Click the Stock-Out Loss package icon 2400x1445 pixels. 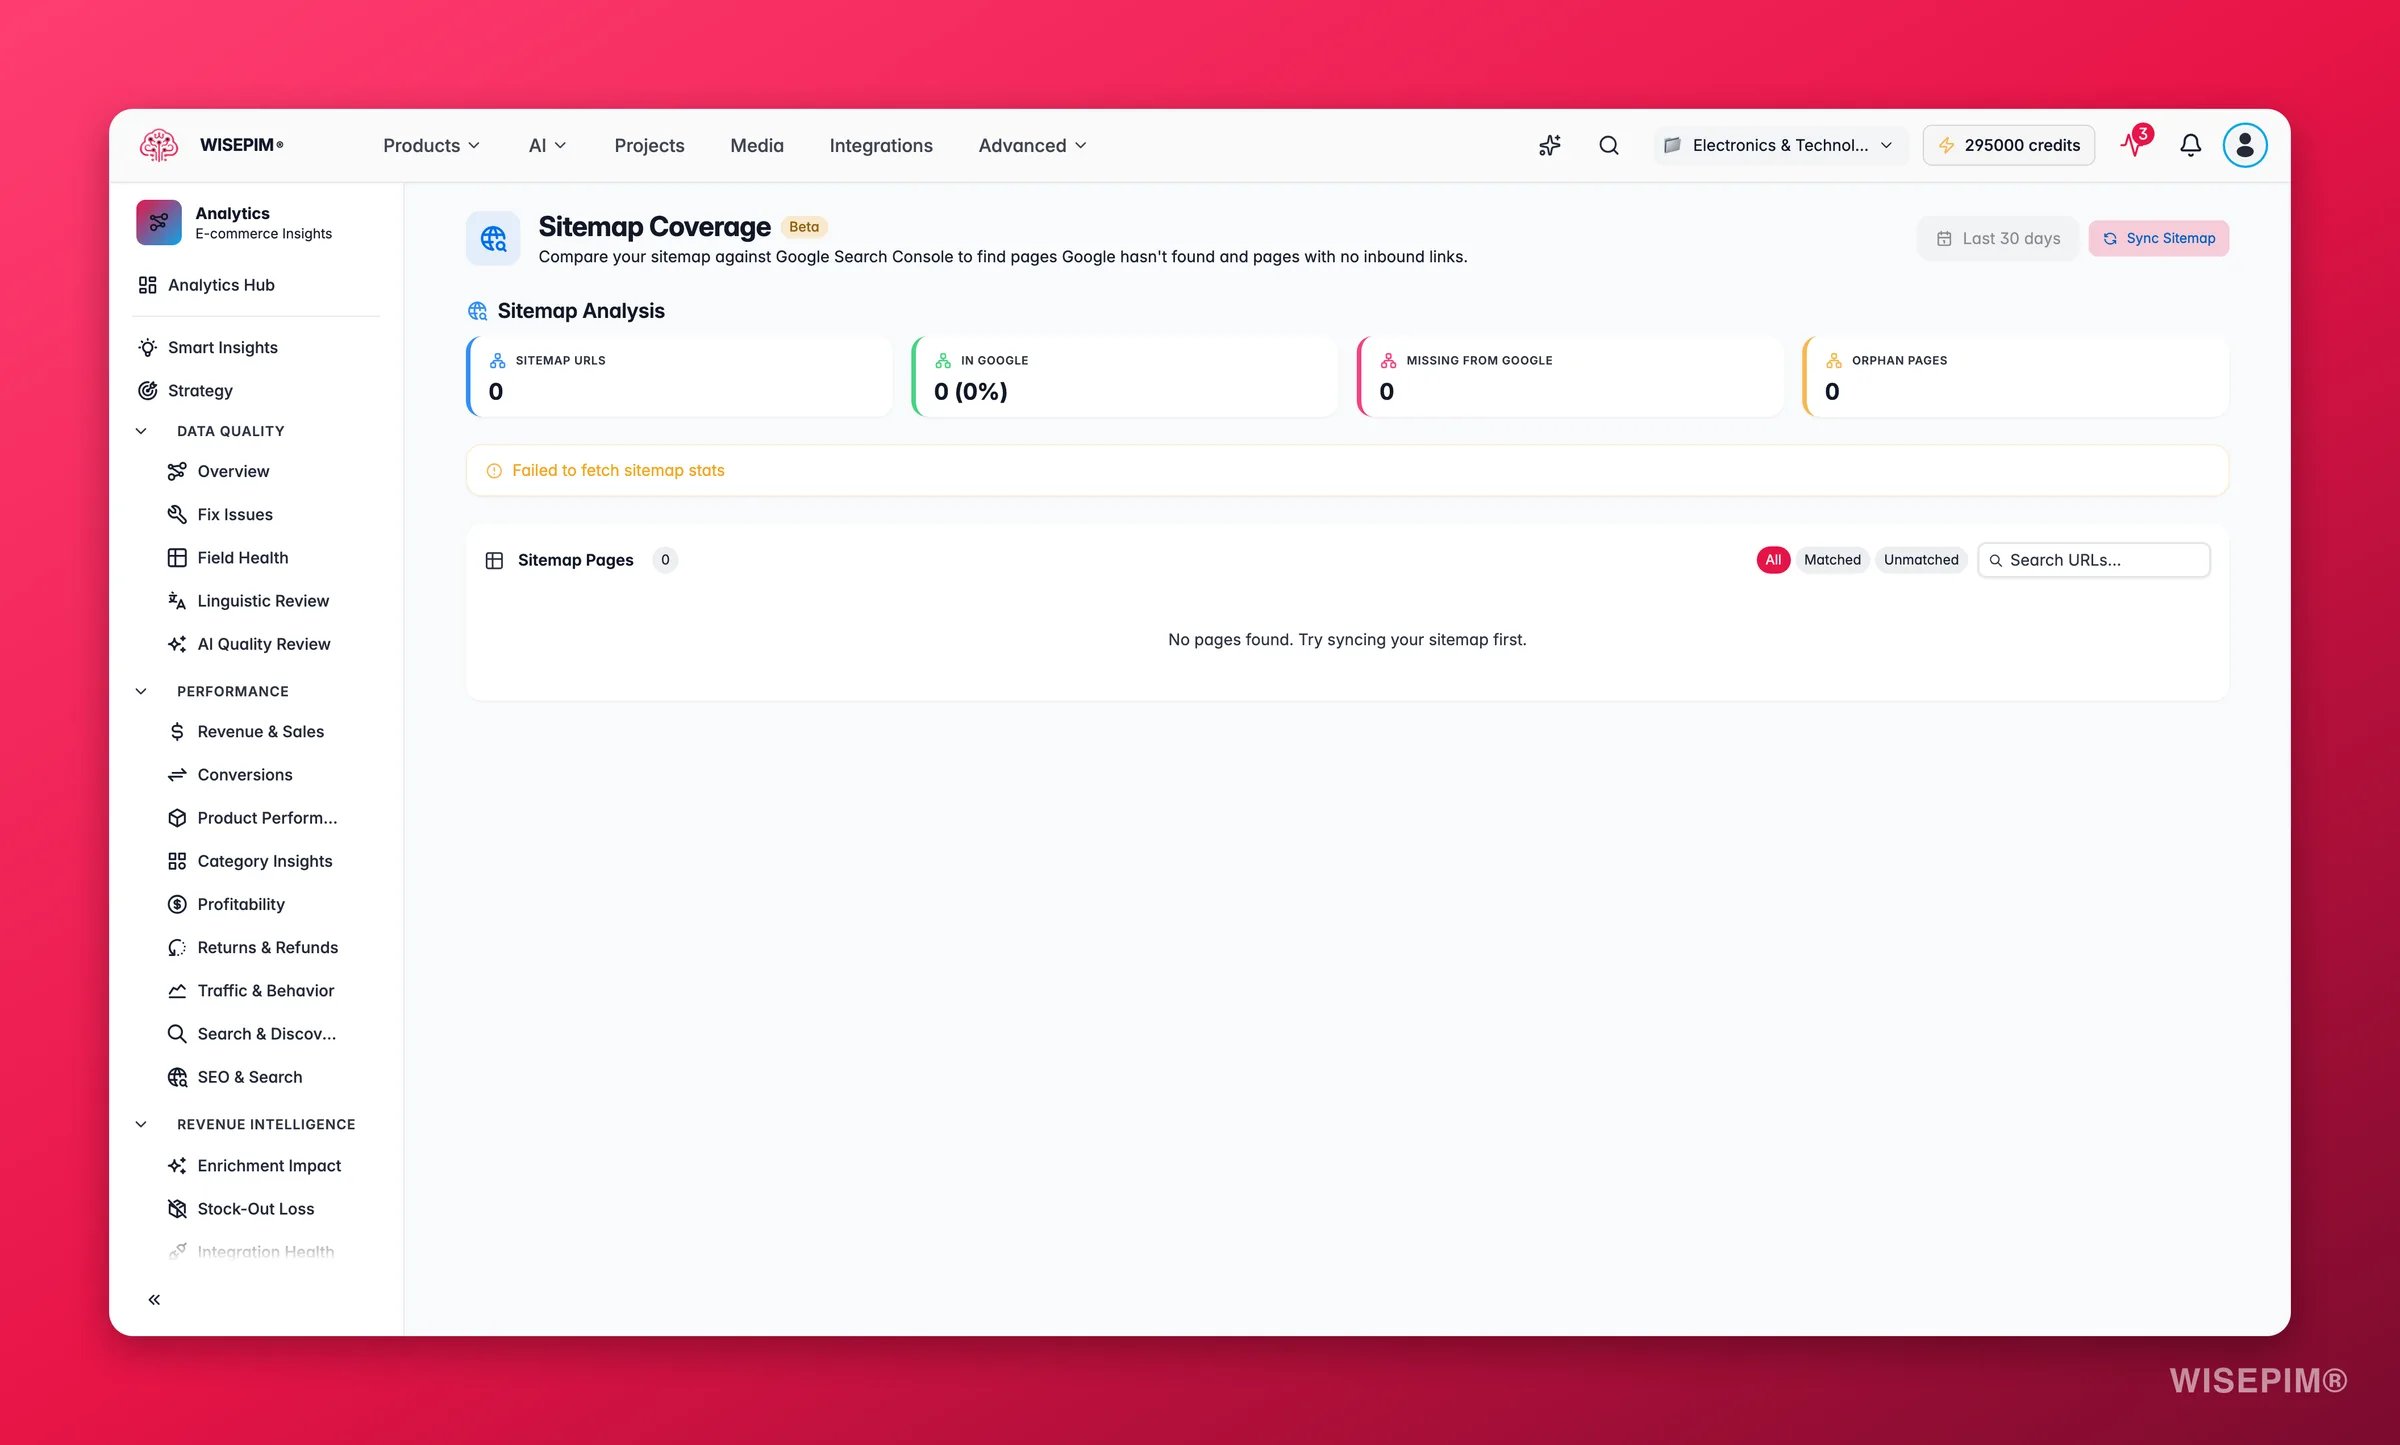point(177,1209)
